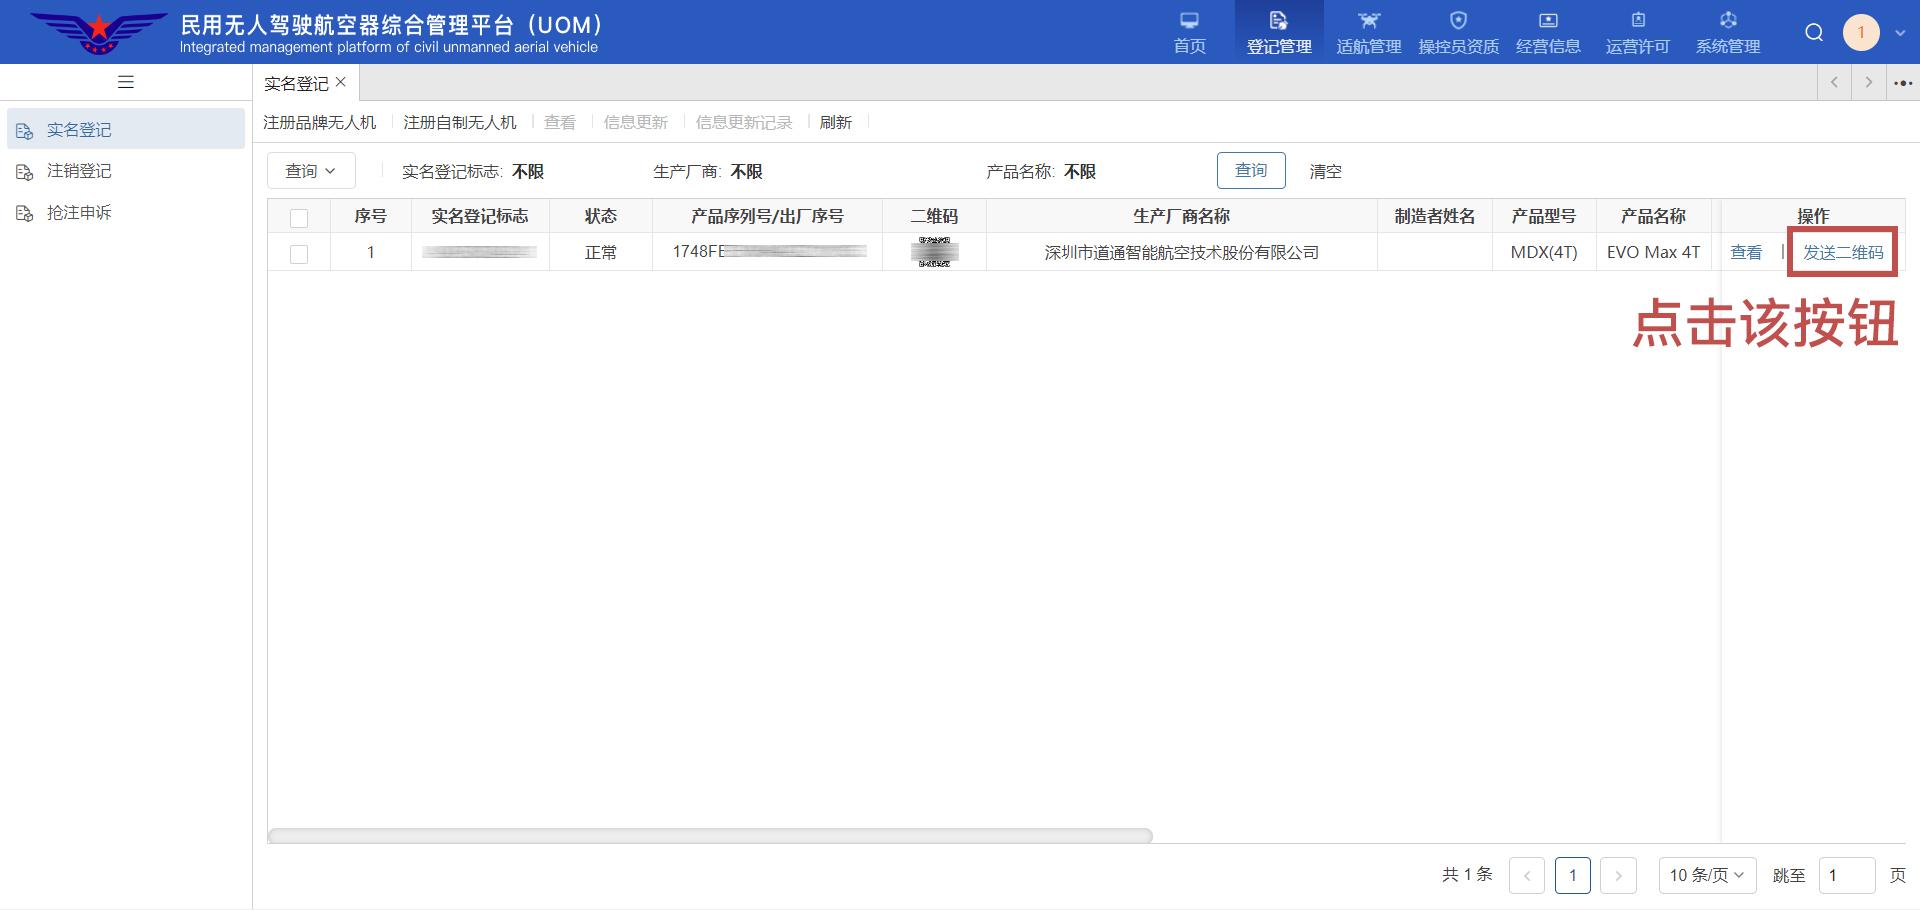1920x910 pixels.
Task: Open 运营许可 icon in top navigation
Action: 1638,21
